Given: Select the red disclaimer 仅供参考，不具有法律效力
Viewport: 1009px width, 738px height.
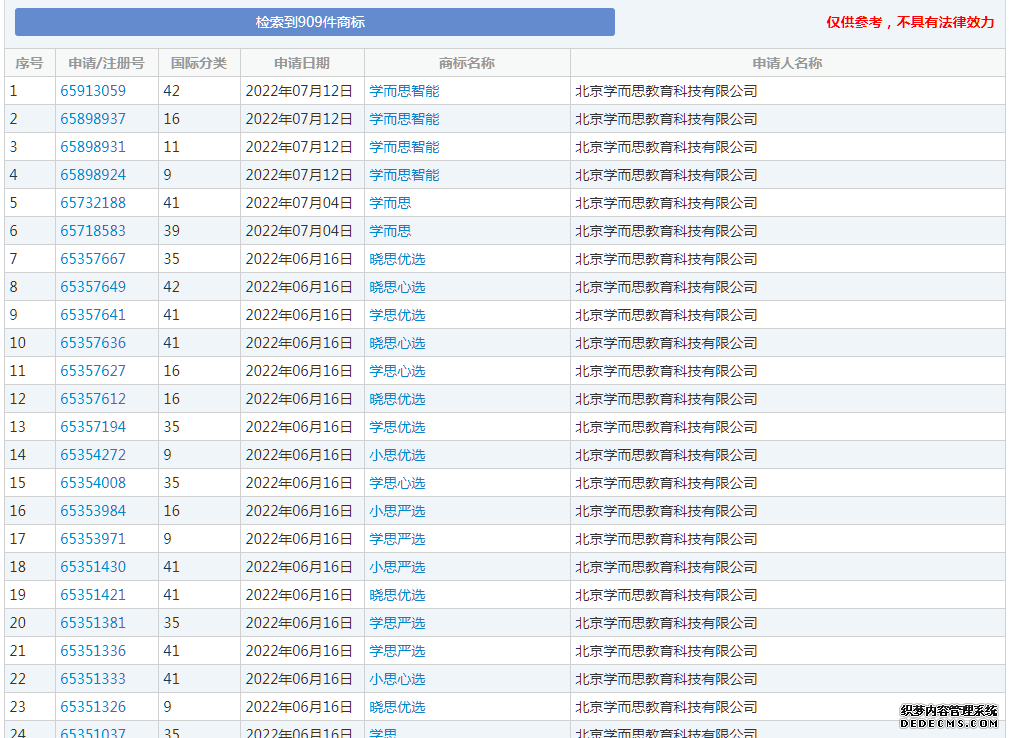Looking at the screenshot, I should (x=910, y=23).
